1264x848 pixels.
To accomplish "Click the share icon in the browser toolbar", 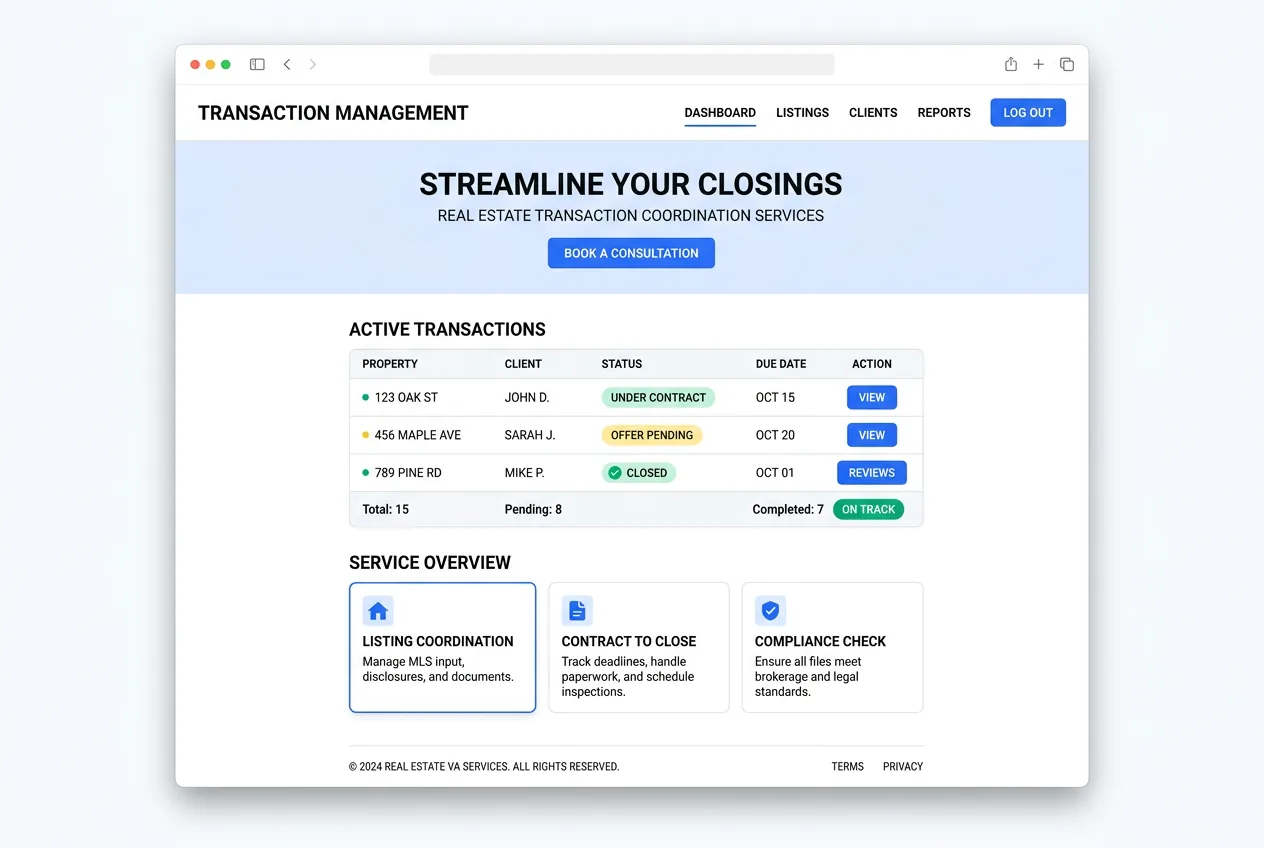I will point(1010,63).
